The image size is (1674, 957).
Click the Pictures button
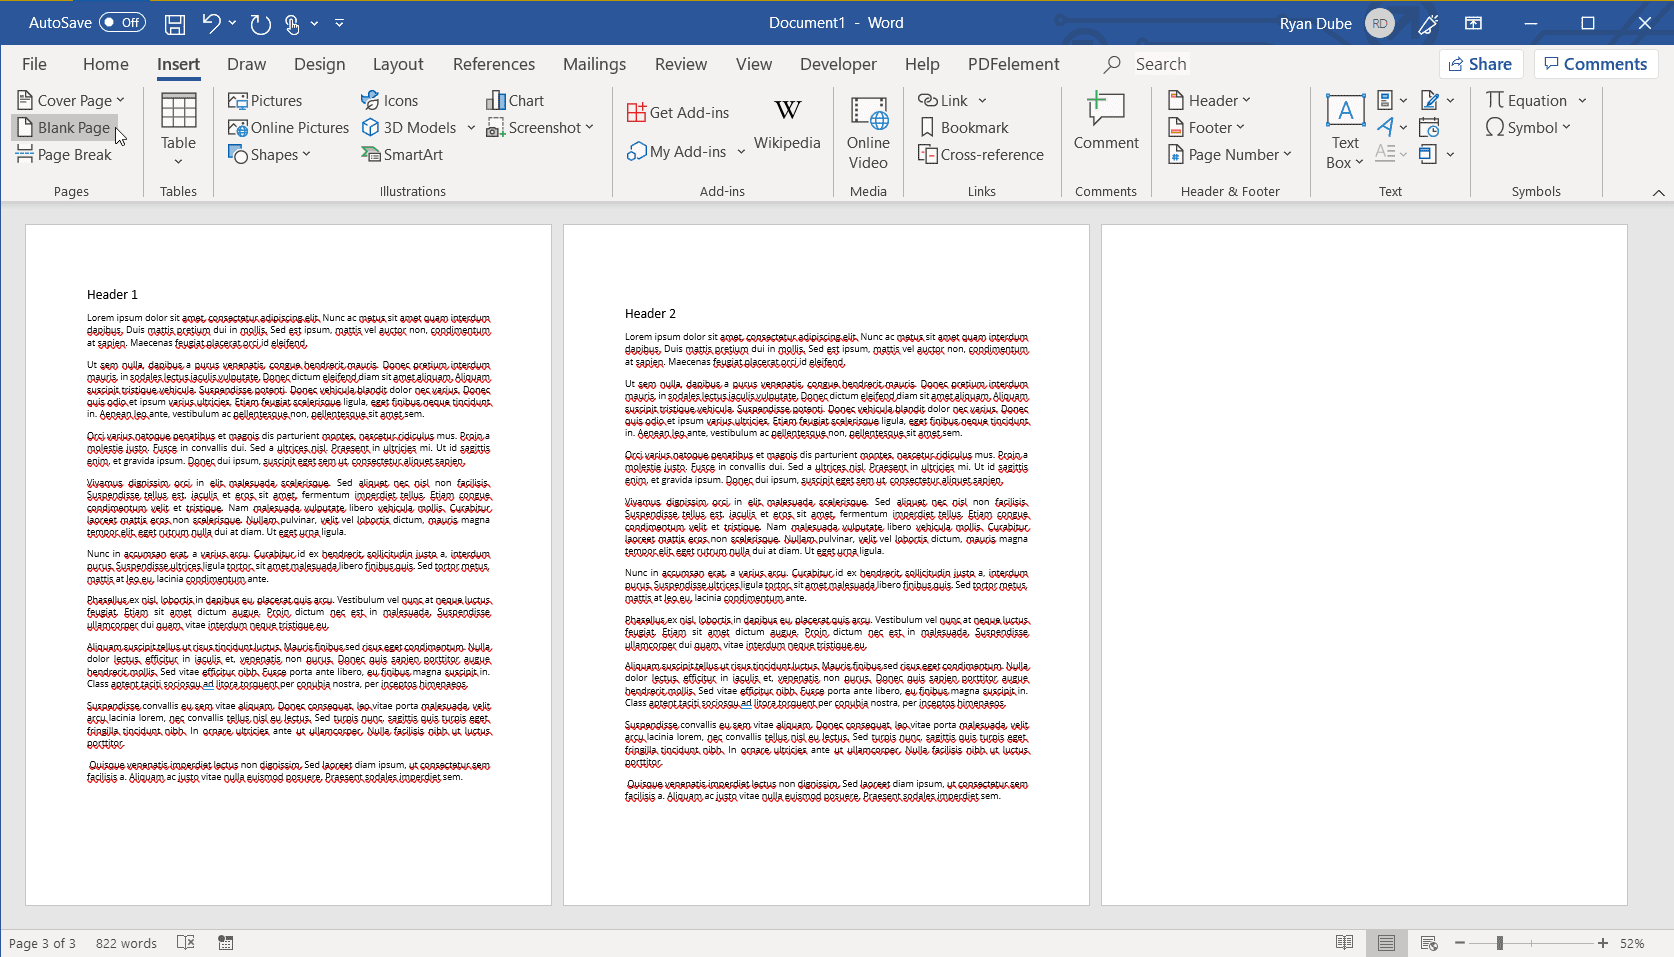[265, 100]
